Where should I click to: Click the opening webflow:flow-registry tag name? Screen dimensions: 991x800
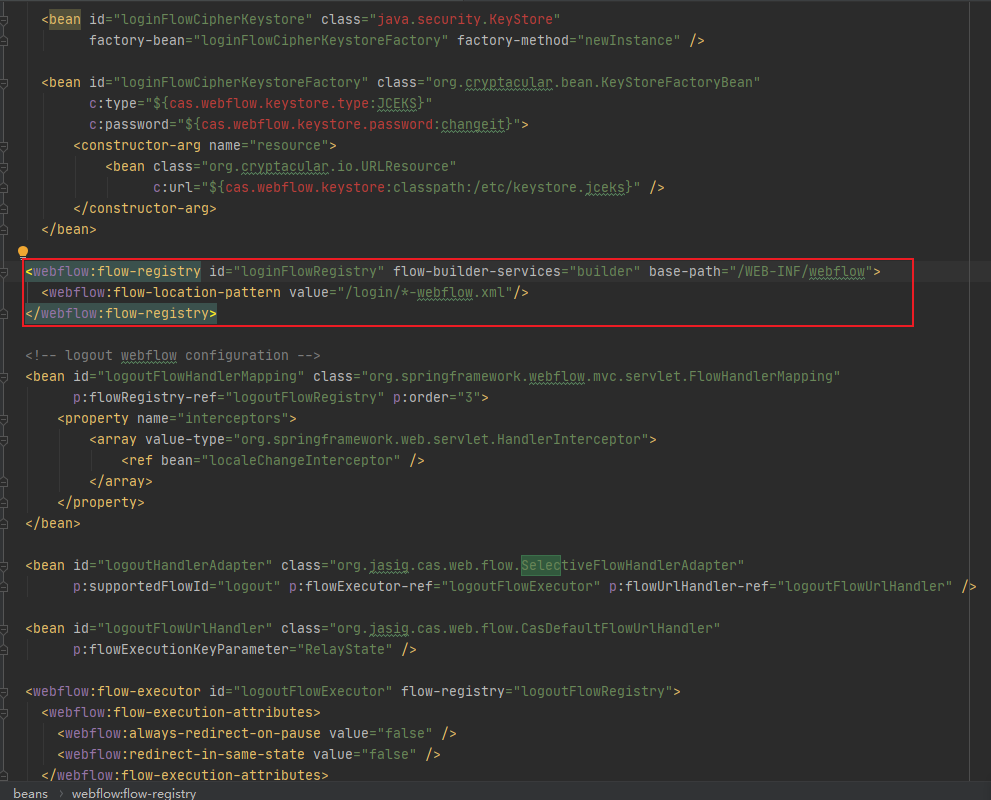point(117,272)
